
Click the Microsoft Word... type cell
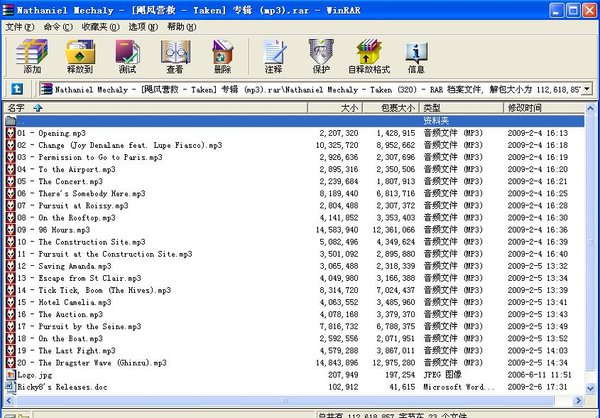tap(458, 387)
